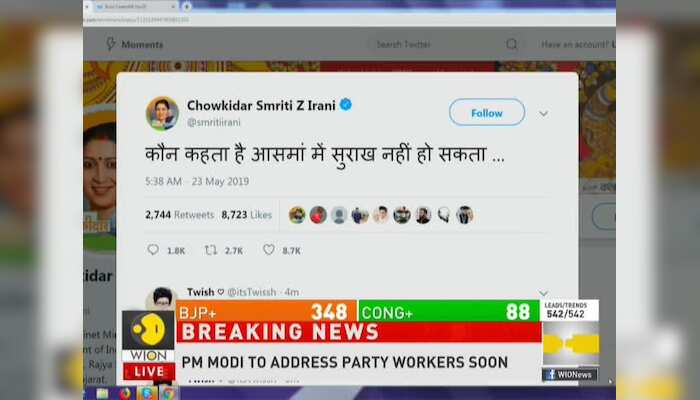Expand tweet options chevron beside Follow

coord(543,113)
